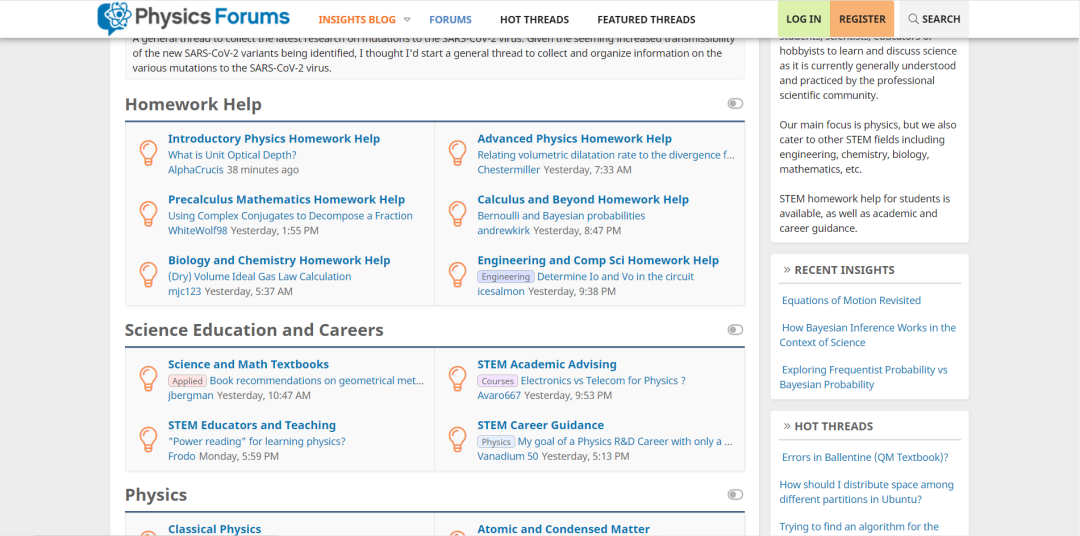Click lightbulb icon beside Precalculus Mathematics Homework Help
The width and height of the screenshot is (1080, 536).
click(x=148, y=214)
